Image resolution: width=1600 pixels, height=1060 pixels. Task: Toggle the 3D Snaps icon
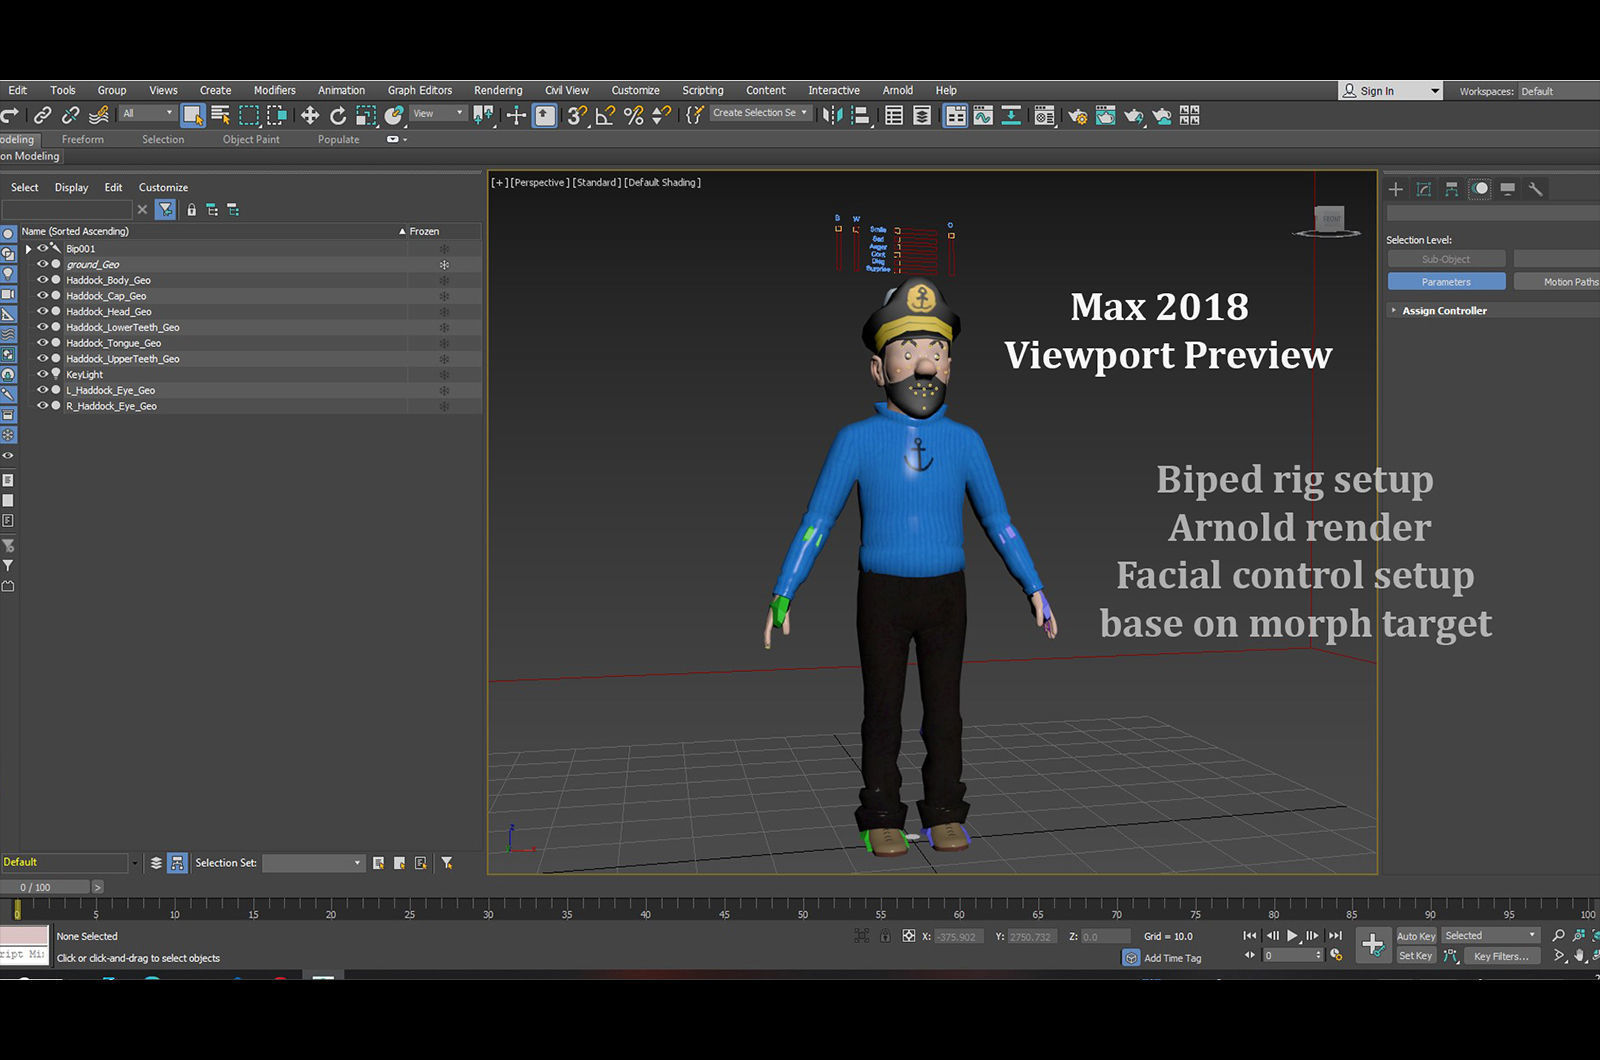(577, 116)
